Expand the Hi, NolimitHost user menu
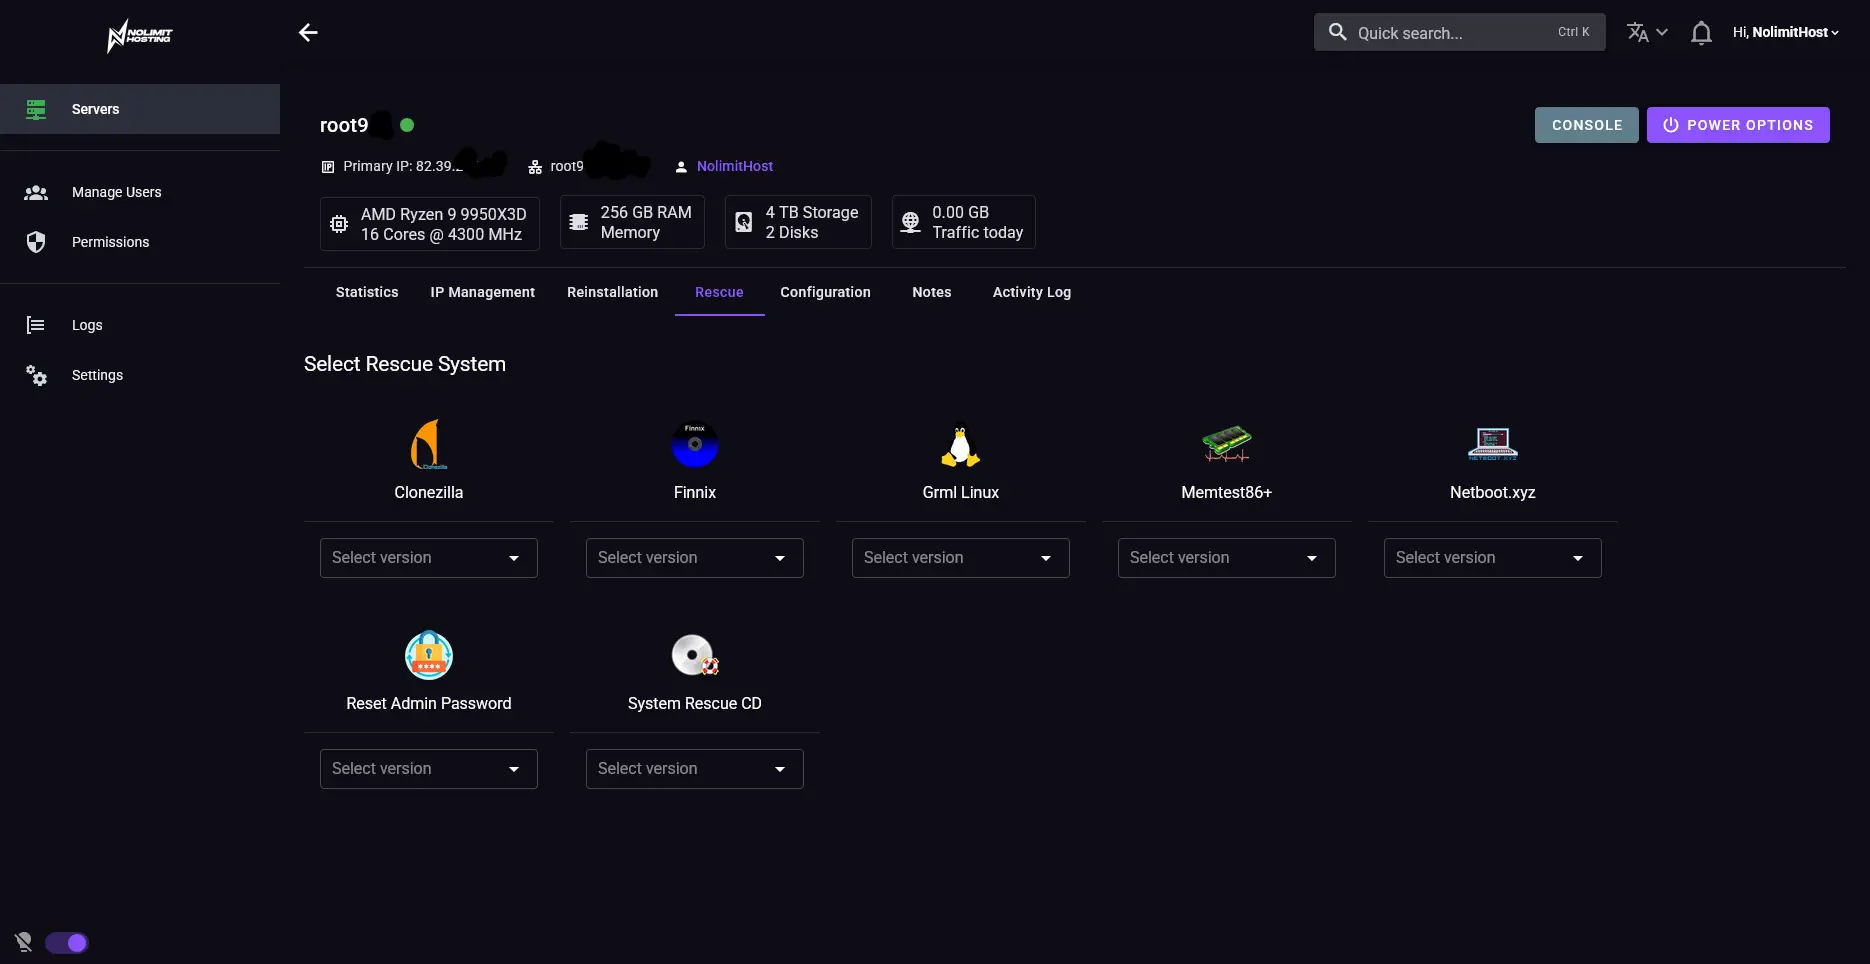Image resolution: width=1870 pixels, height=964 pixels. 1786,33
